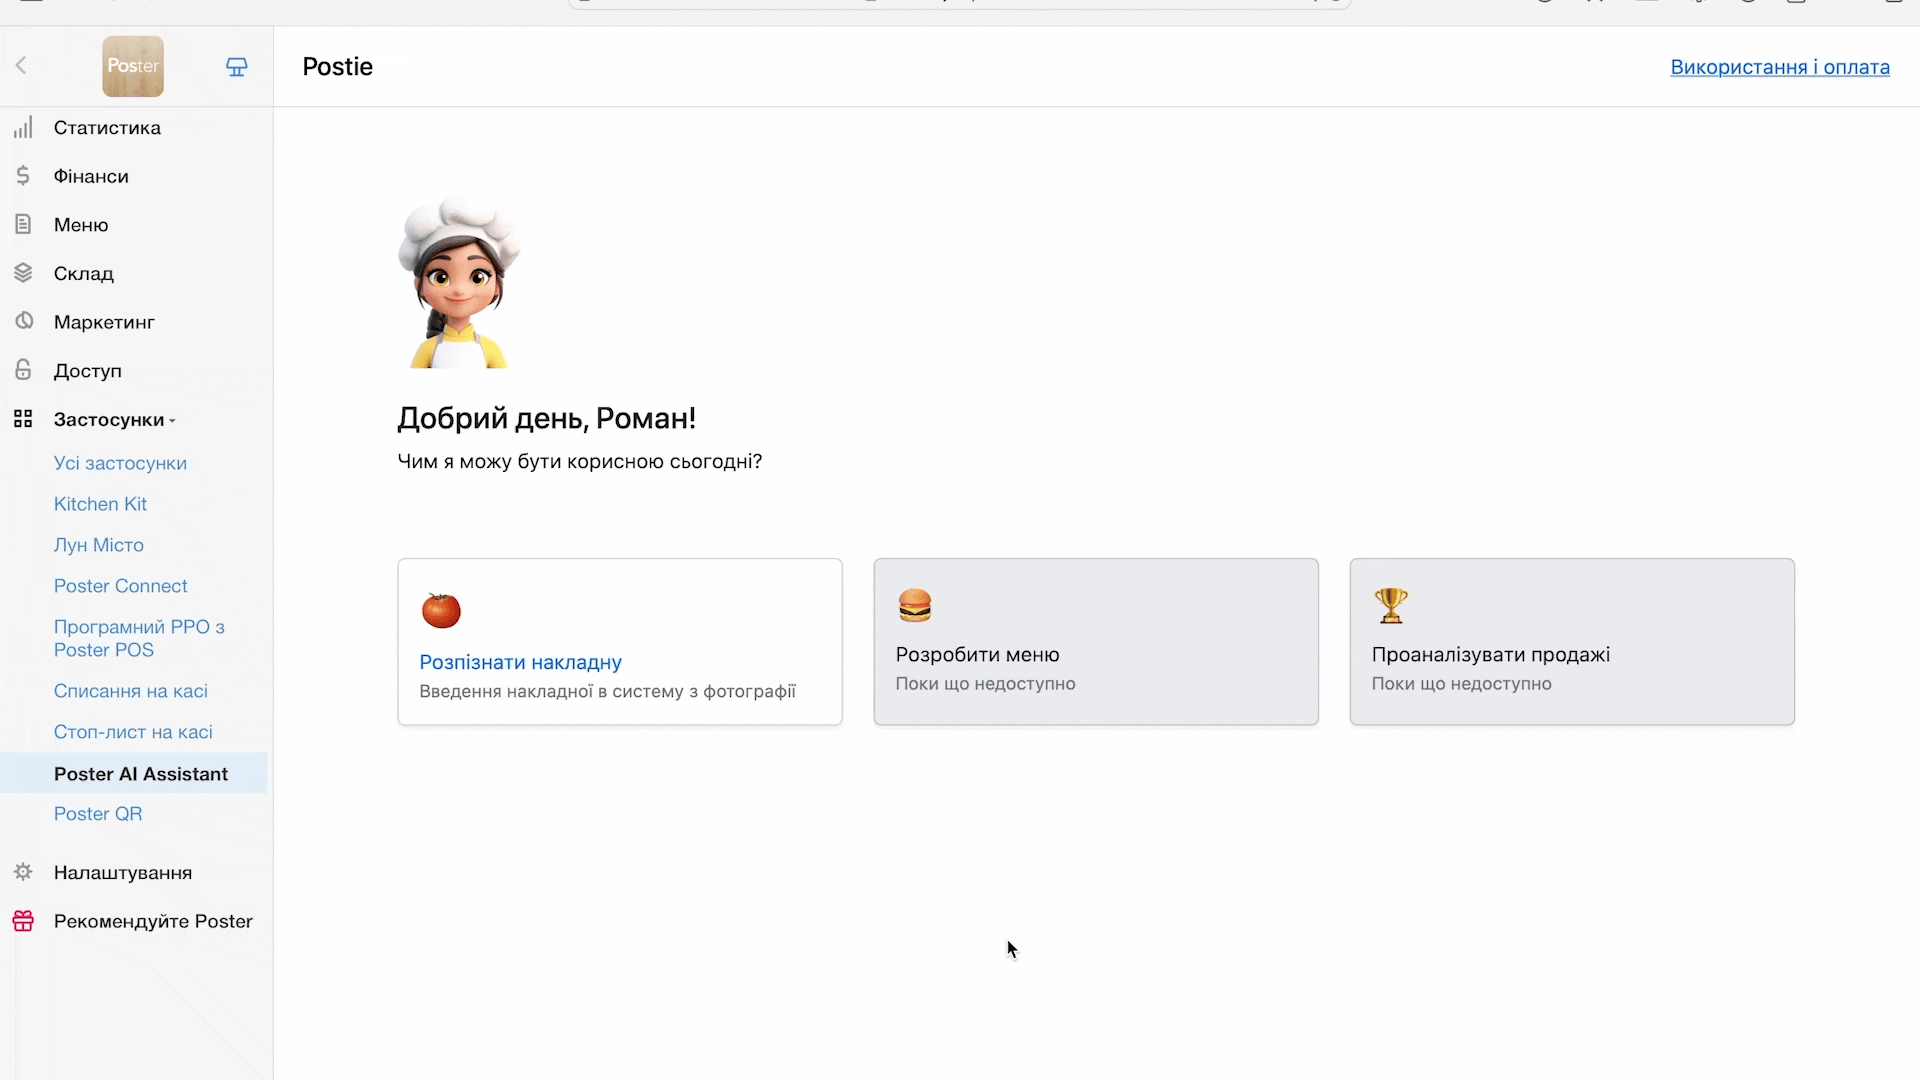Screen dimensions: 1920x1080
Task: Click the storefront icon next to Poster logo
Action: pyautogui.click(x=237, y=67)
